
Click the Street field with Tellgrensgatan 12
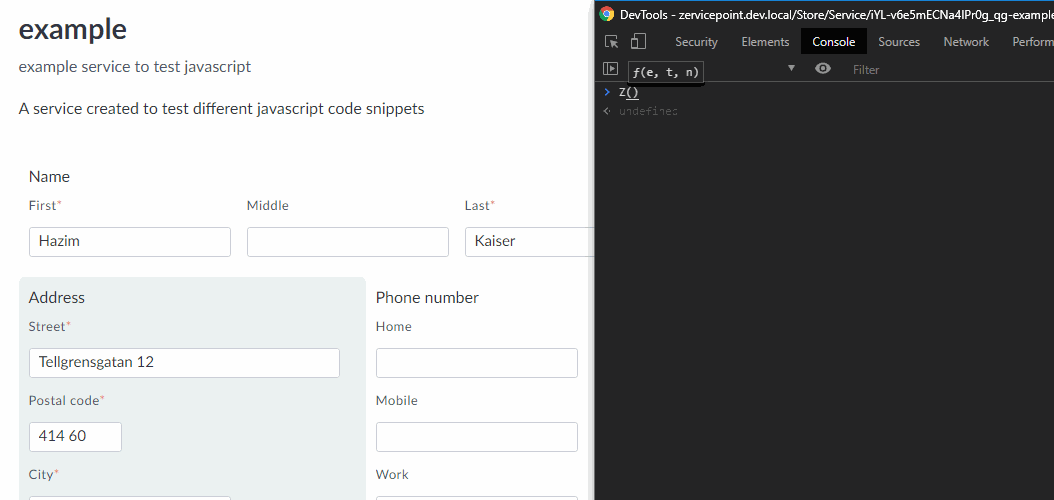(x=184, y=362)
